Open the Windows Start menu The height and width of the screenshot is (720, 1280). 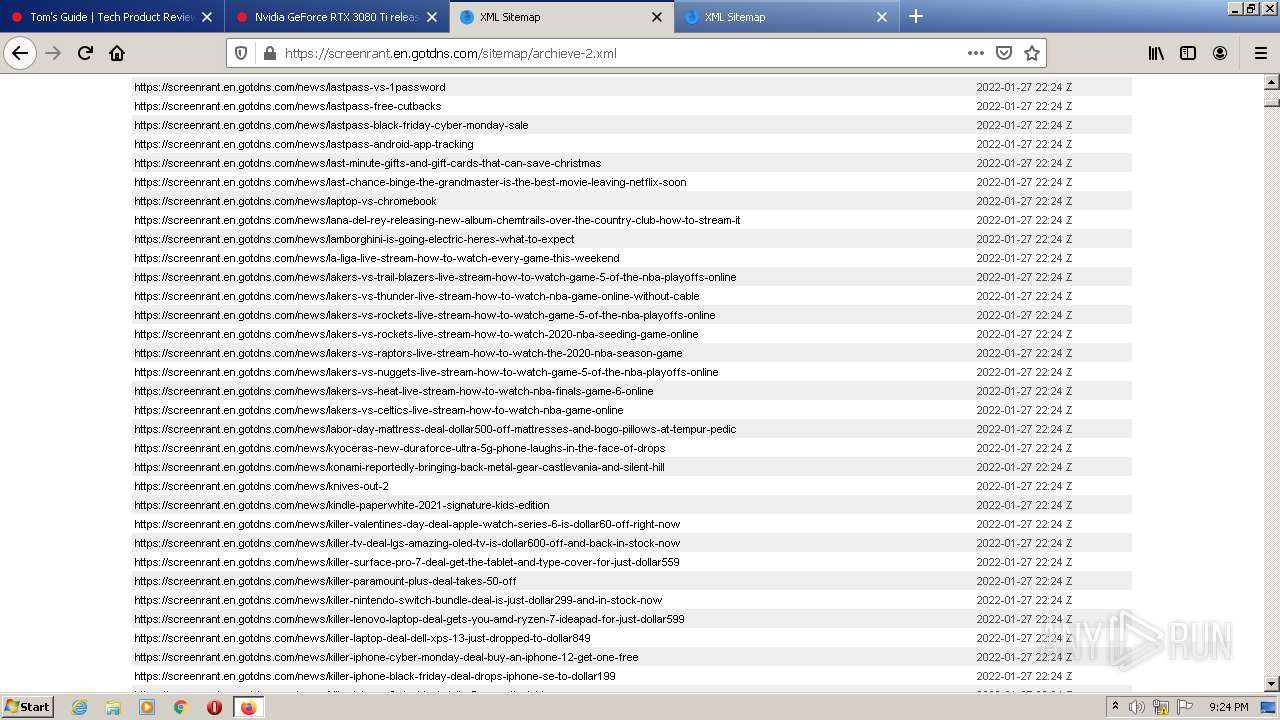tap(27, 706)
